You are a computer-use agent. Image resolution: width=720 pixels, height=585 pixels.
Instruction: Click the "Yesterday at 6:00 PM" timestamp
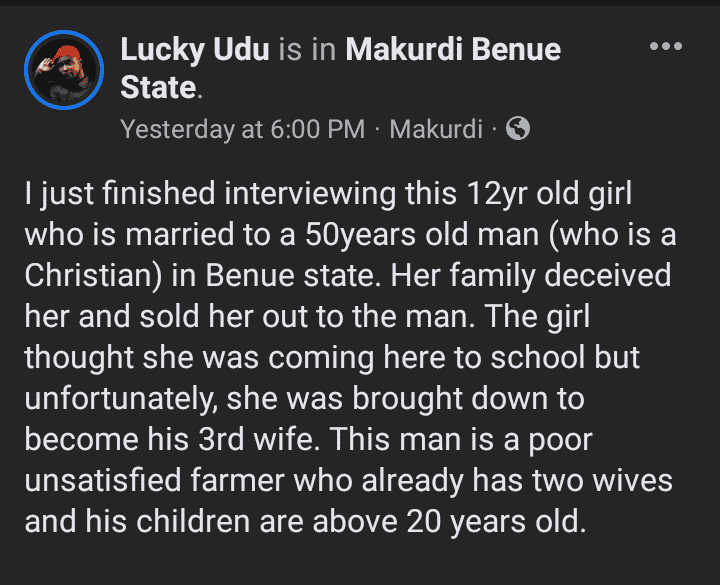(242, 129)
